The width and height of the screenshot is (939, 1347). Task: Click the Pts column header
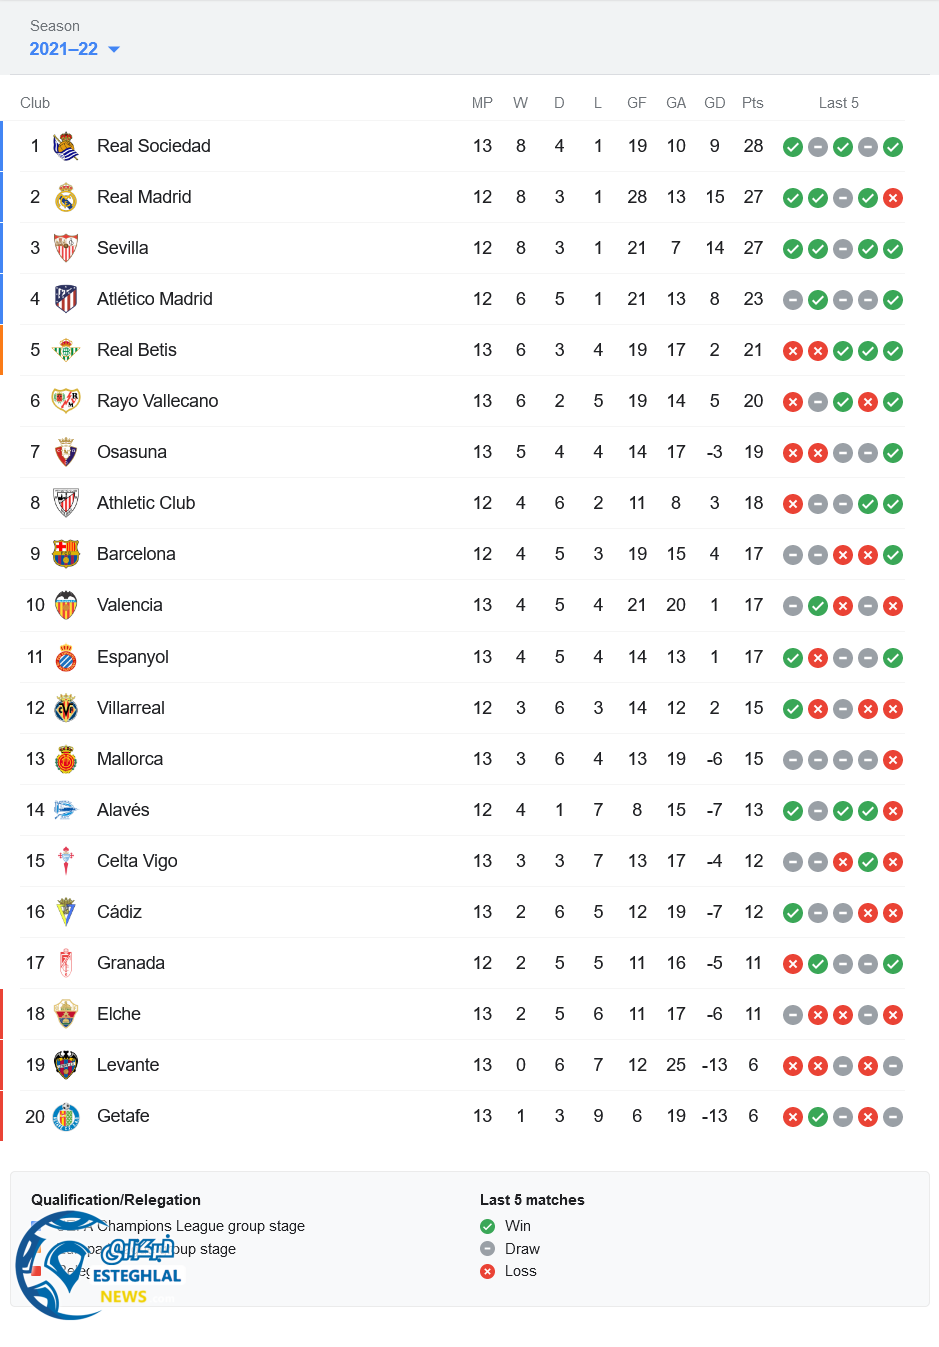[x=753, y=103]
